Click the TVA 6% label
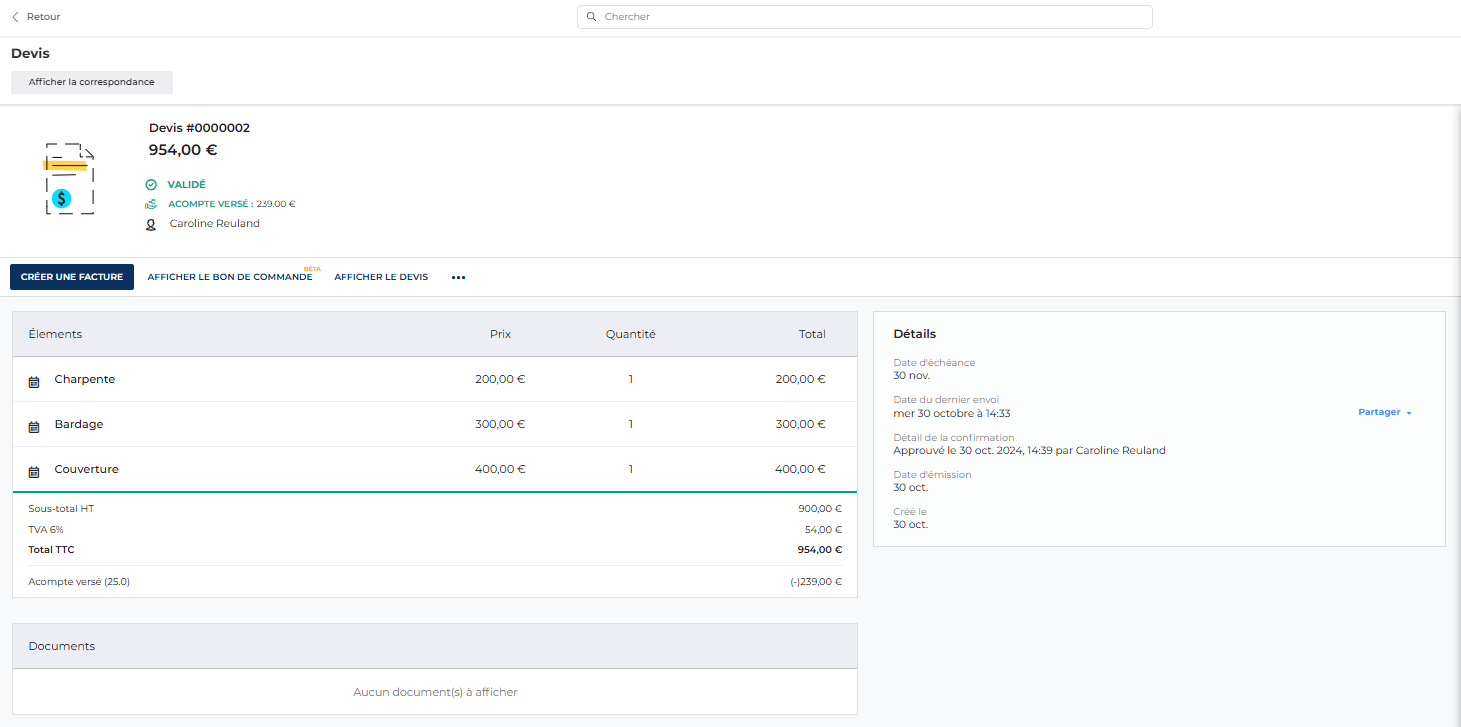Image resolution: width=1461 pixels, height=727 pixels. (x=46, y=530)
